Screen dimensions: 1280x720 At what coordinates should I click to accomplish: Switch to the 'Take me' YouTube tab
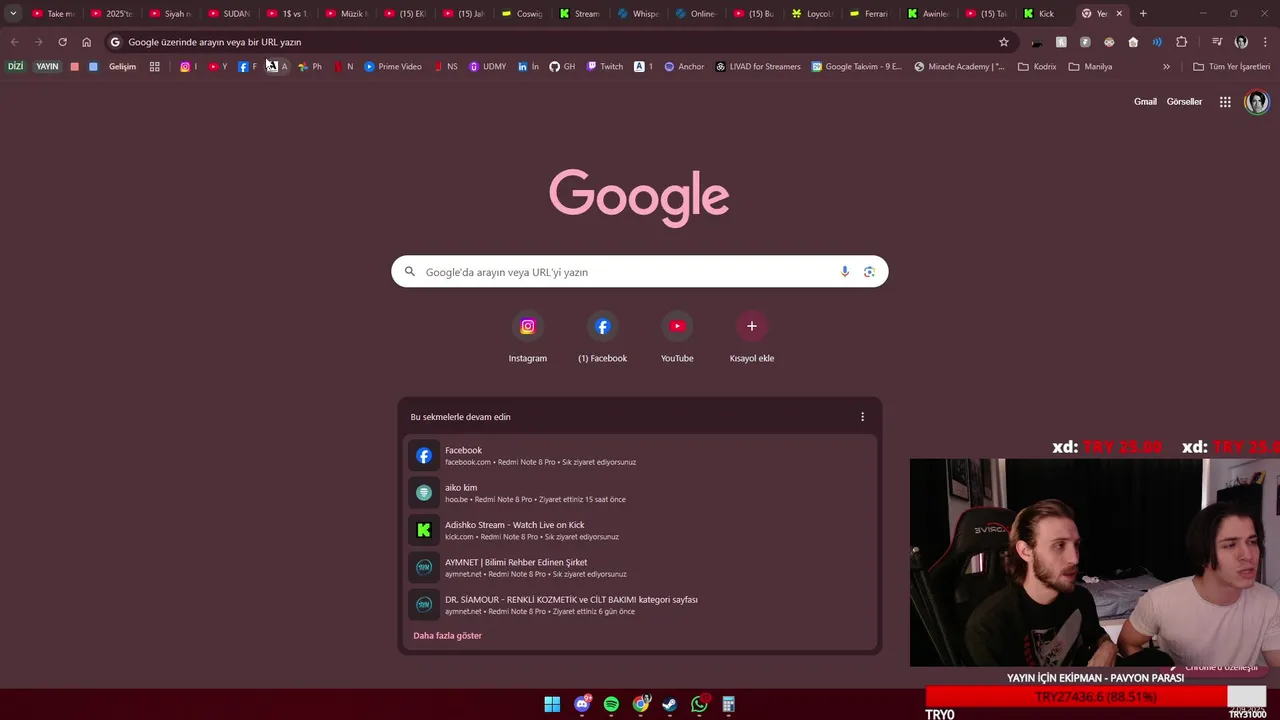tap(54, 14)
